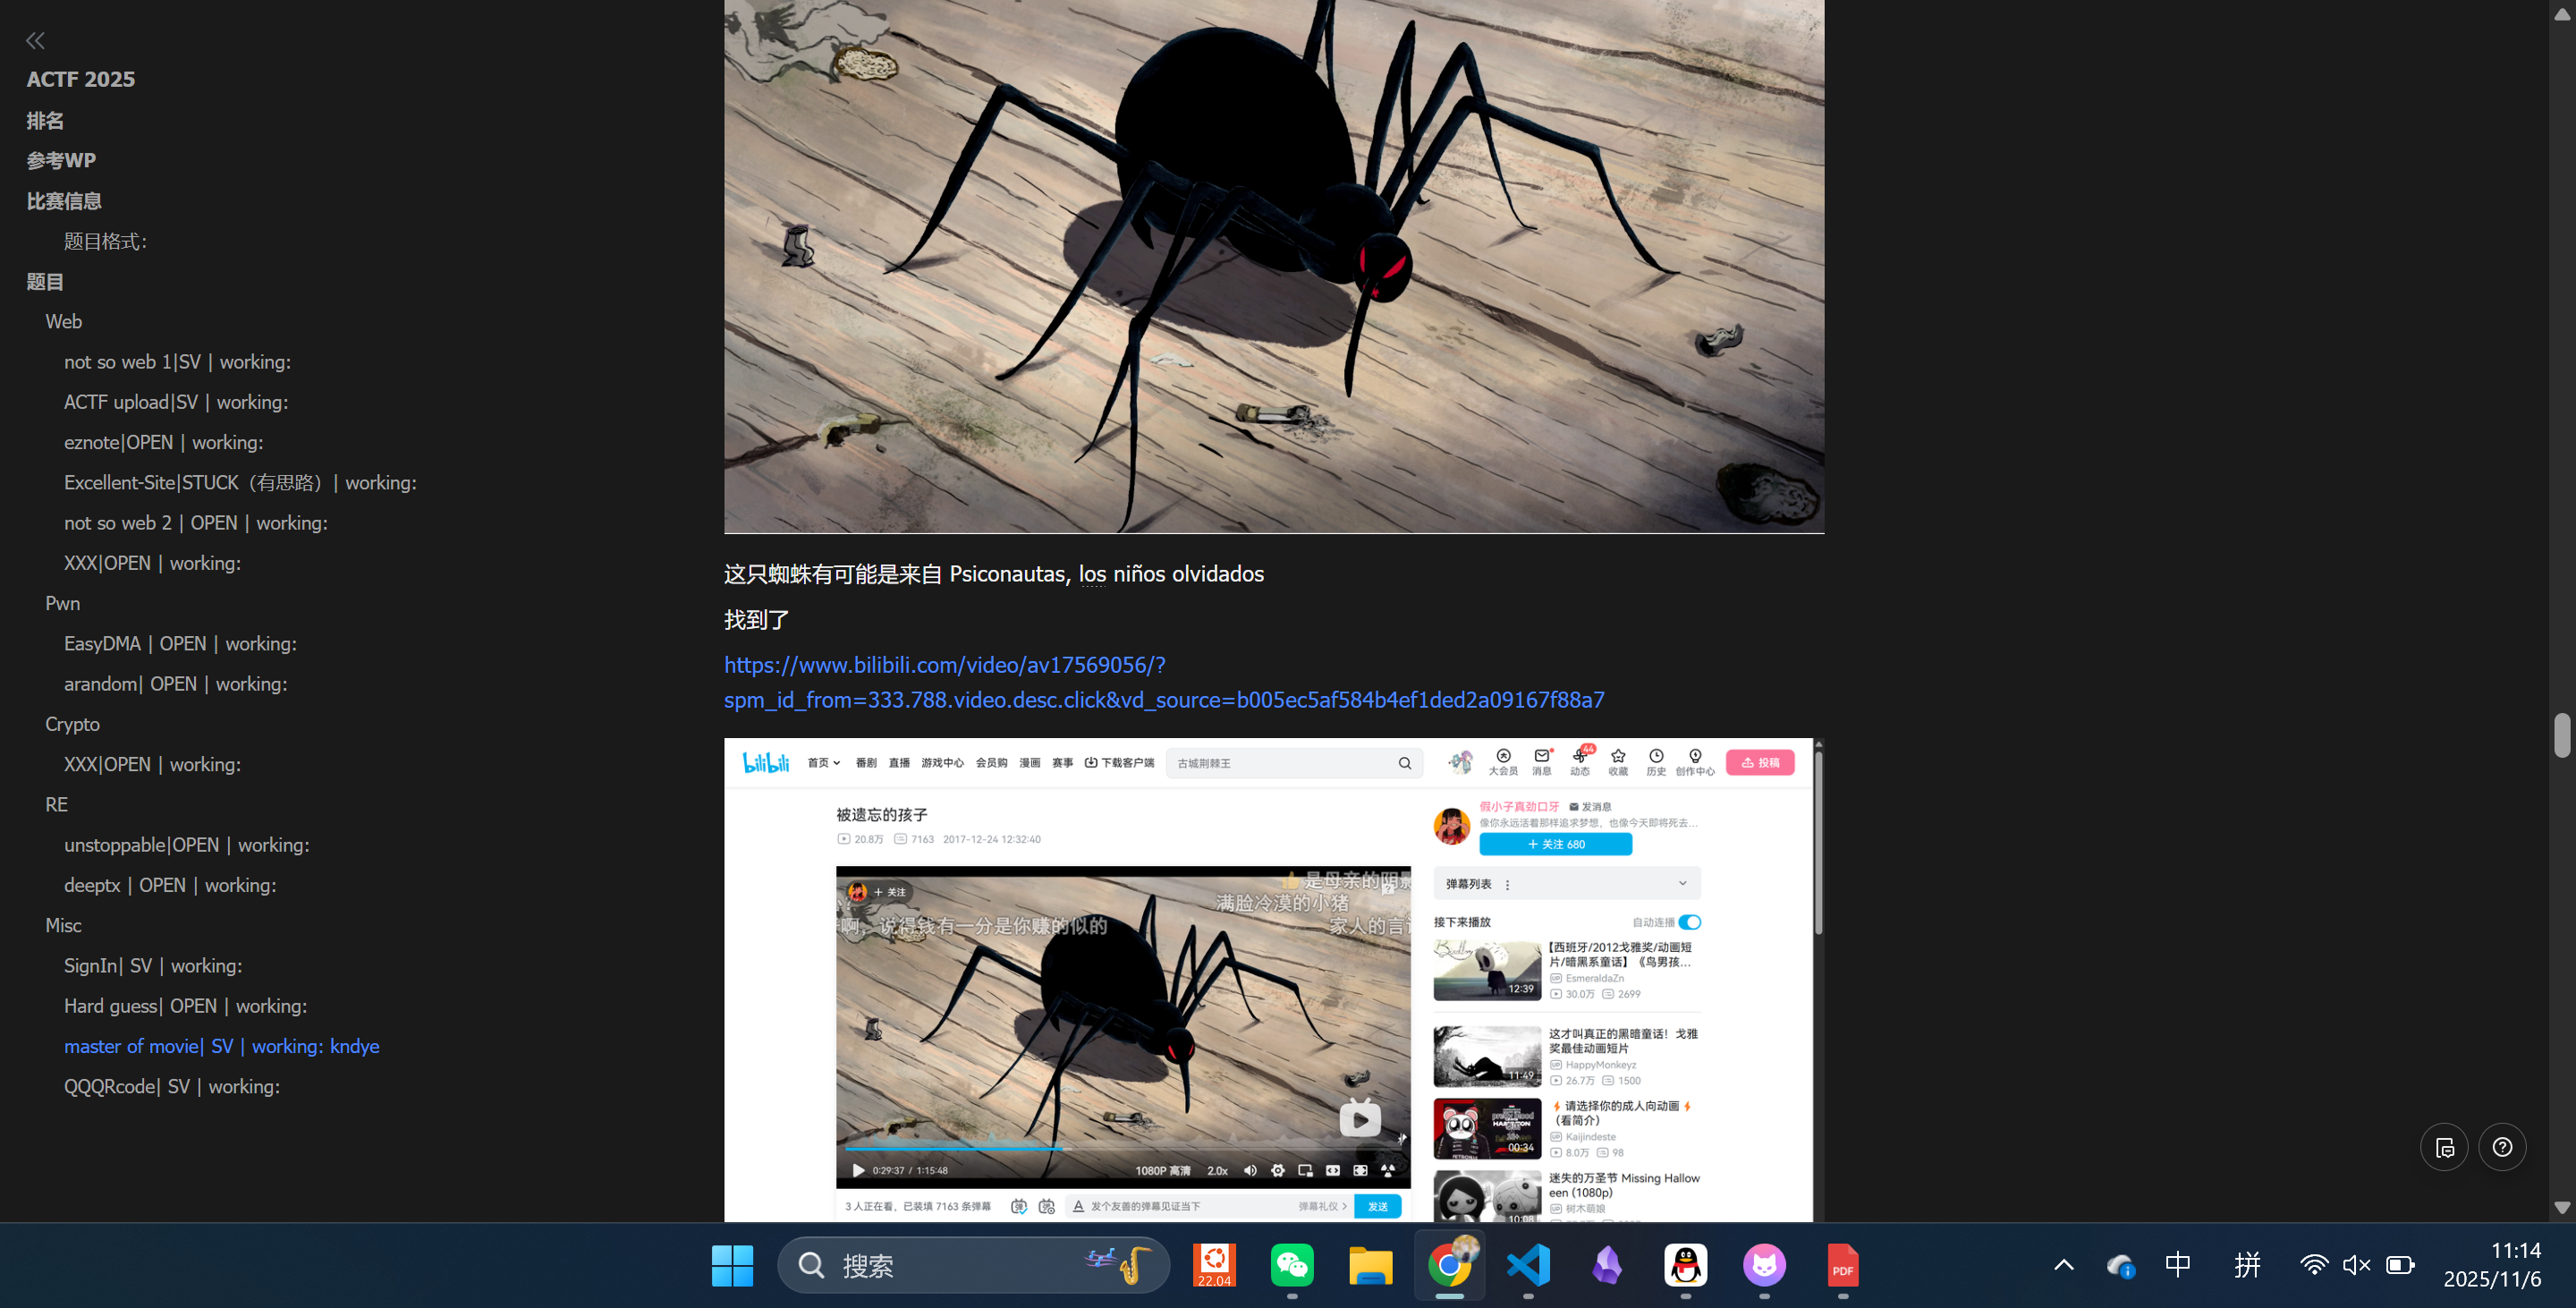
Task: Click the page vertical scrollbar thumb
Action: 2561,735
